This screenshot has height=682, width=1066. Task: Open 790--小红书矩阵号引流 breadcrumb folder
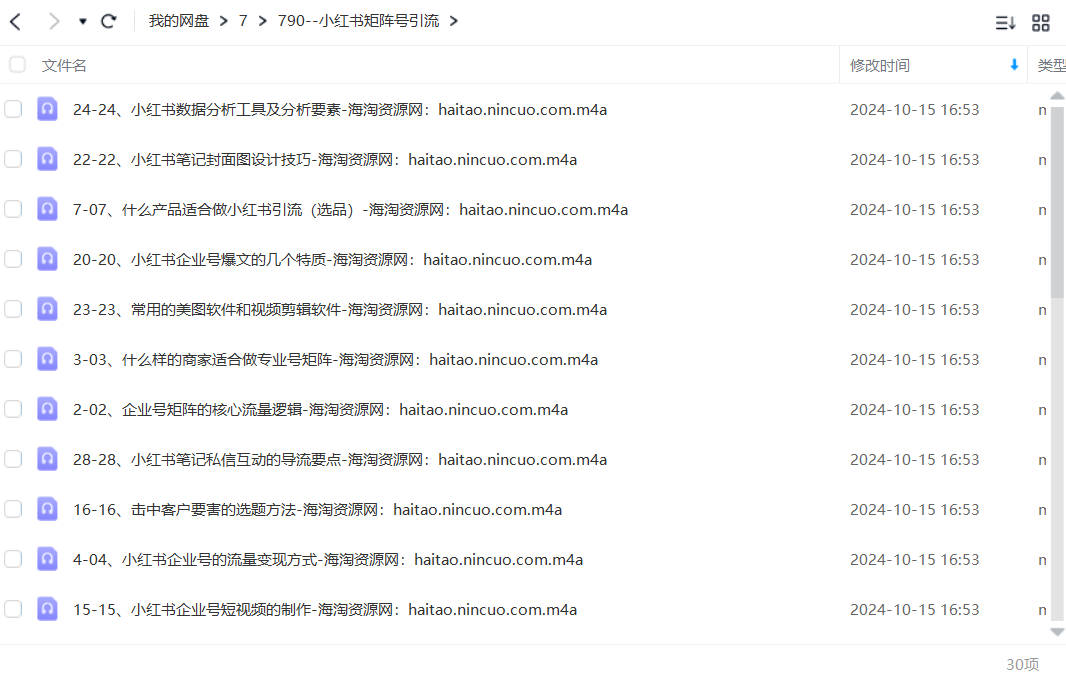click(x=358, y=21)
